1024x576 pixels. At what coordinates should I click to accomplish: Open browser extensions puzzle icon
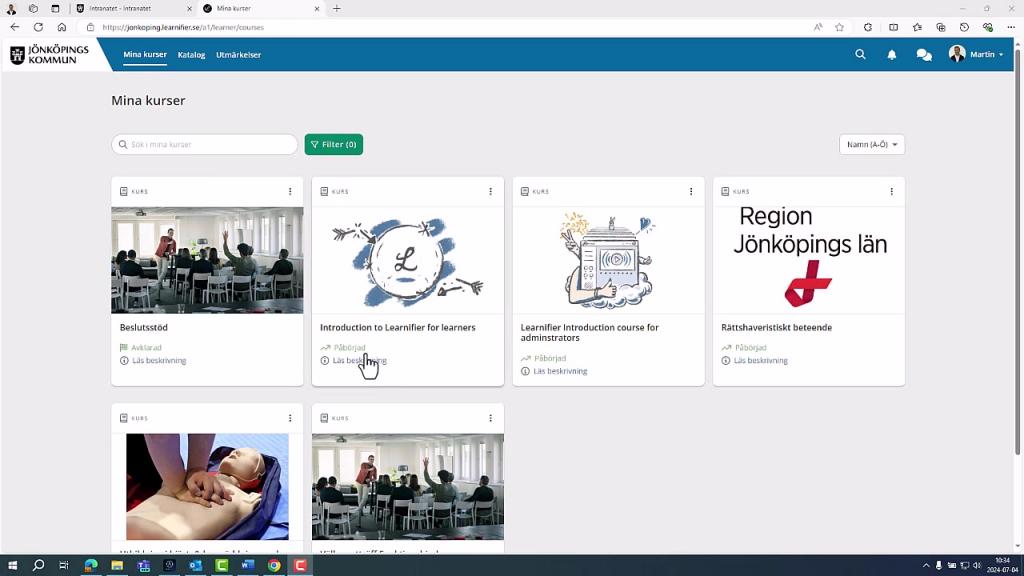(x=868, y=27)
